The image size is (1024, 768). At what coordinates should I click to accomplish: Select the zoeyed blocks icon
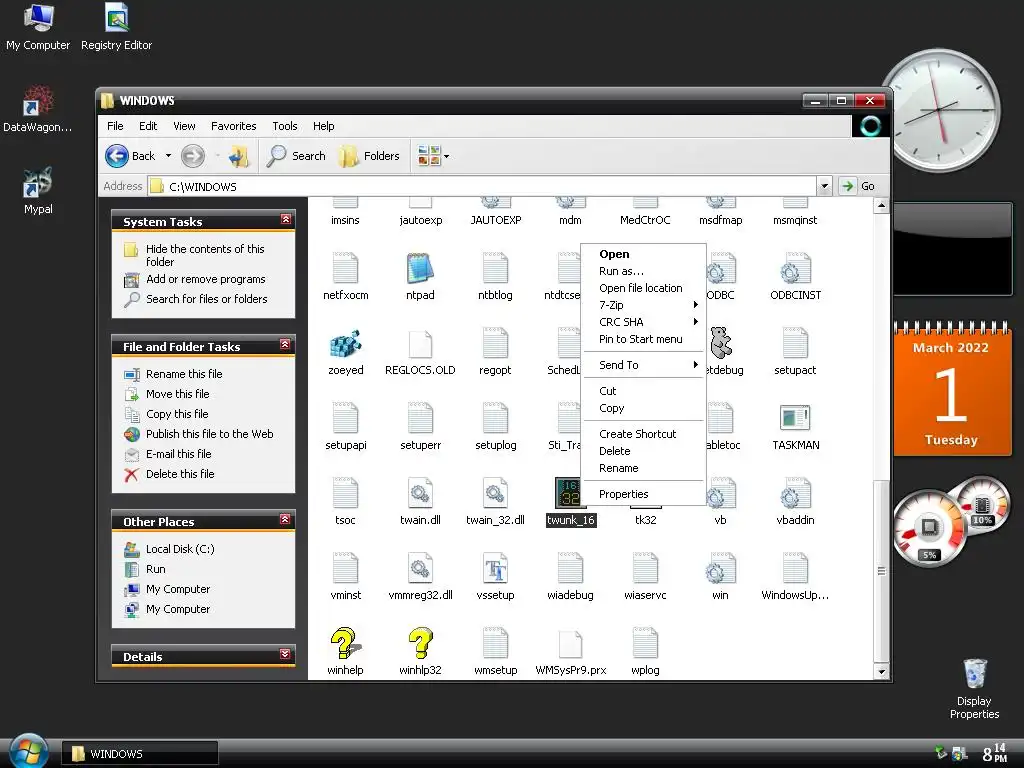click(x=345, y=343)
